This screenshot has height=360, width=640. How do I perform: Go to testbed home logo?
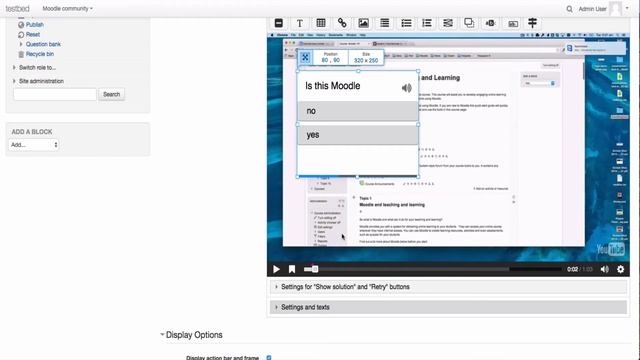pos(17,9)
